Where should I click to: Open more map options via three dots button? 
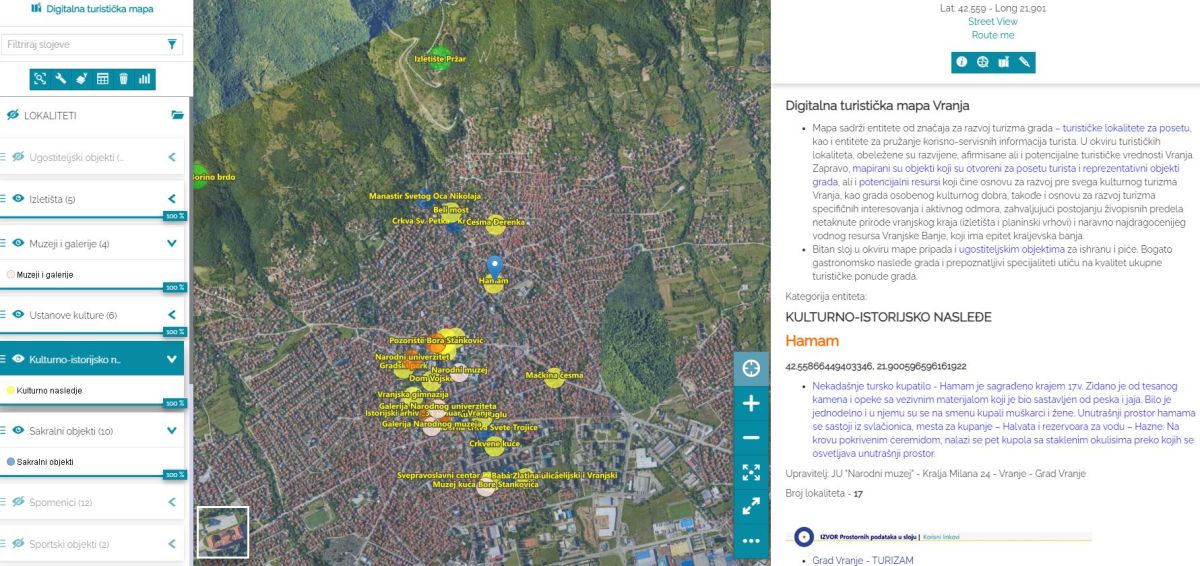[x=751, y=541]
